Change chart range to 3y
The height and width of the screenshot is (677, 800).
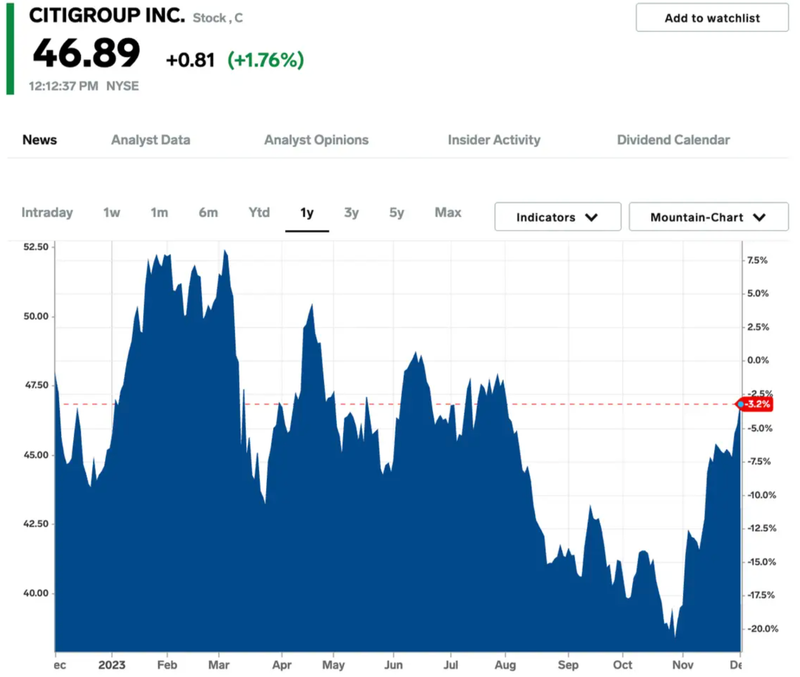click(x=352, y=212)
